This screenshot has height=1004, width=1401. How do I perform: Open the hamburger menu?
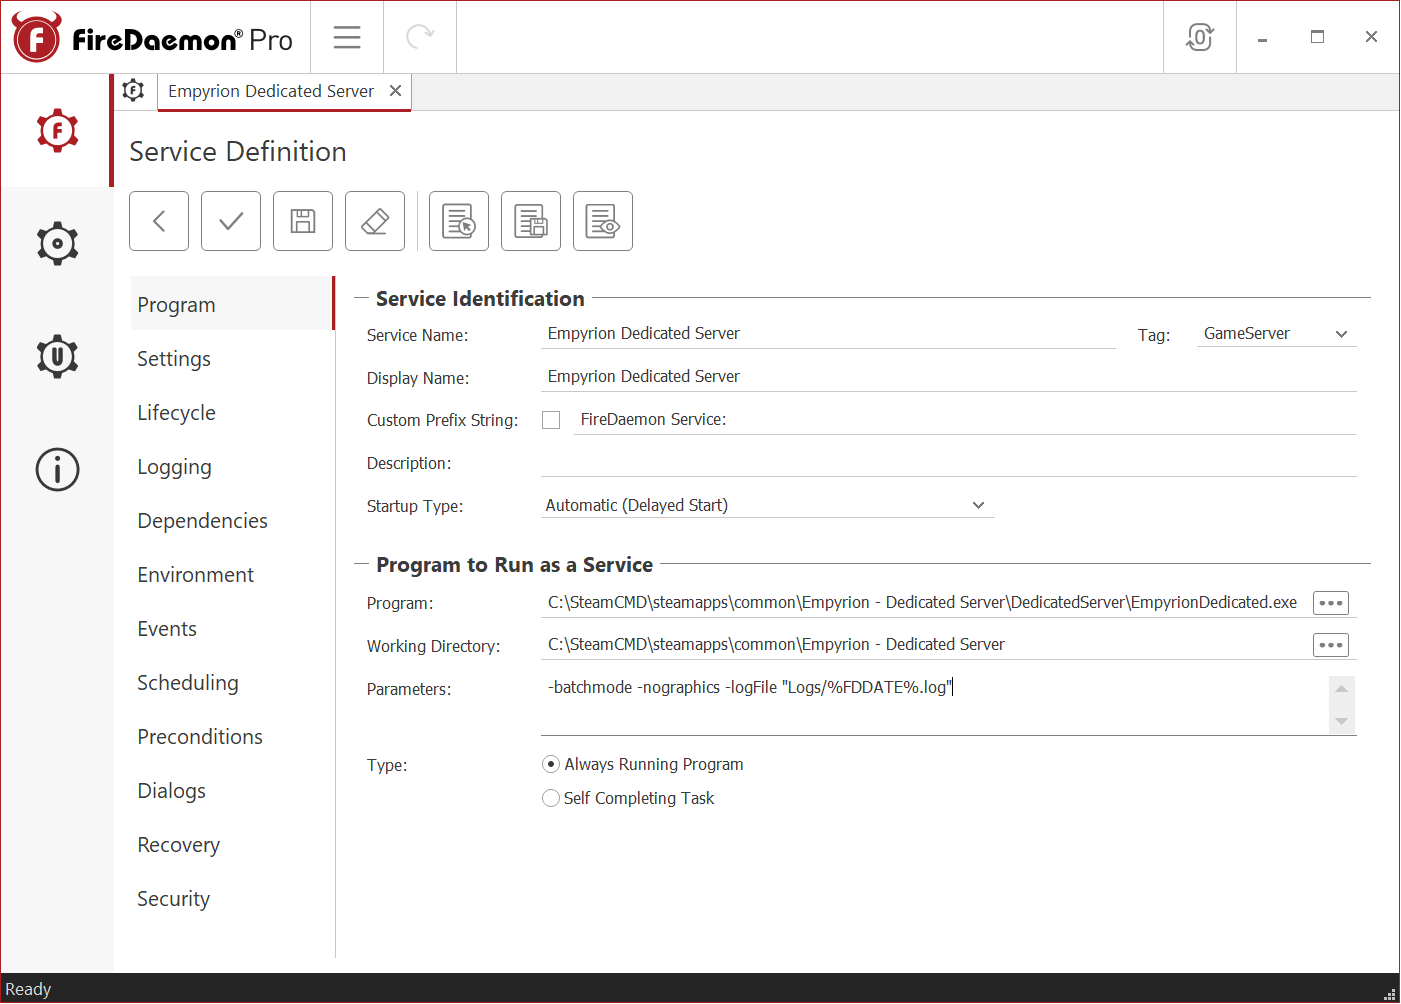click(347, 37)
